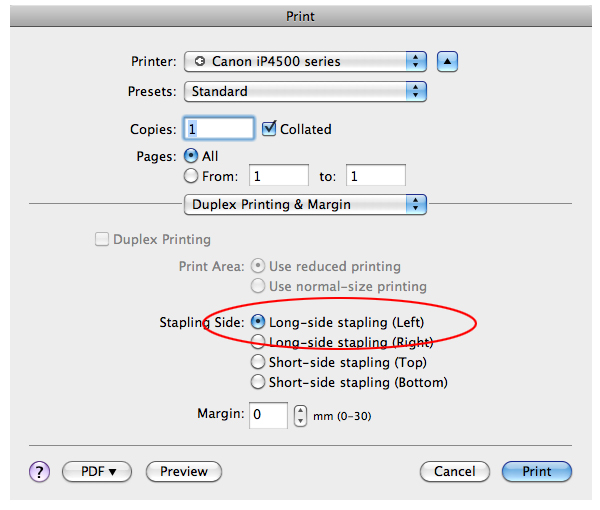The height and width of the screenshot is (510, 600).
Task: Open the Printer dropdown
Action: click(305, 62)
